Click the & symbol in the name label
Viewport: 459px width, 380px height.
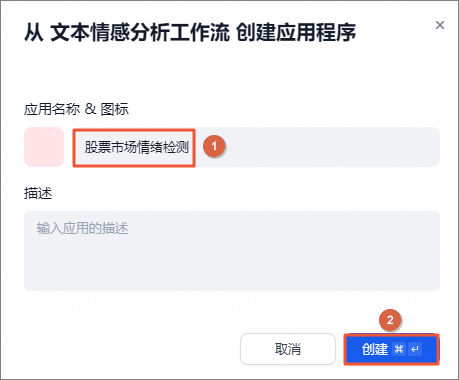click(x=90, y=109)
